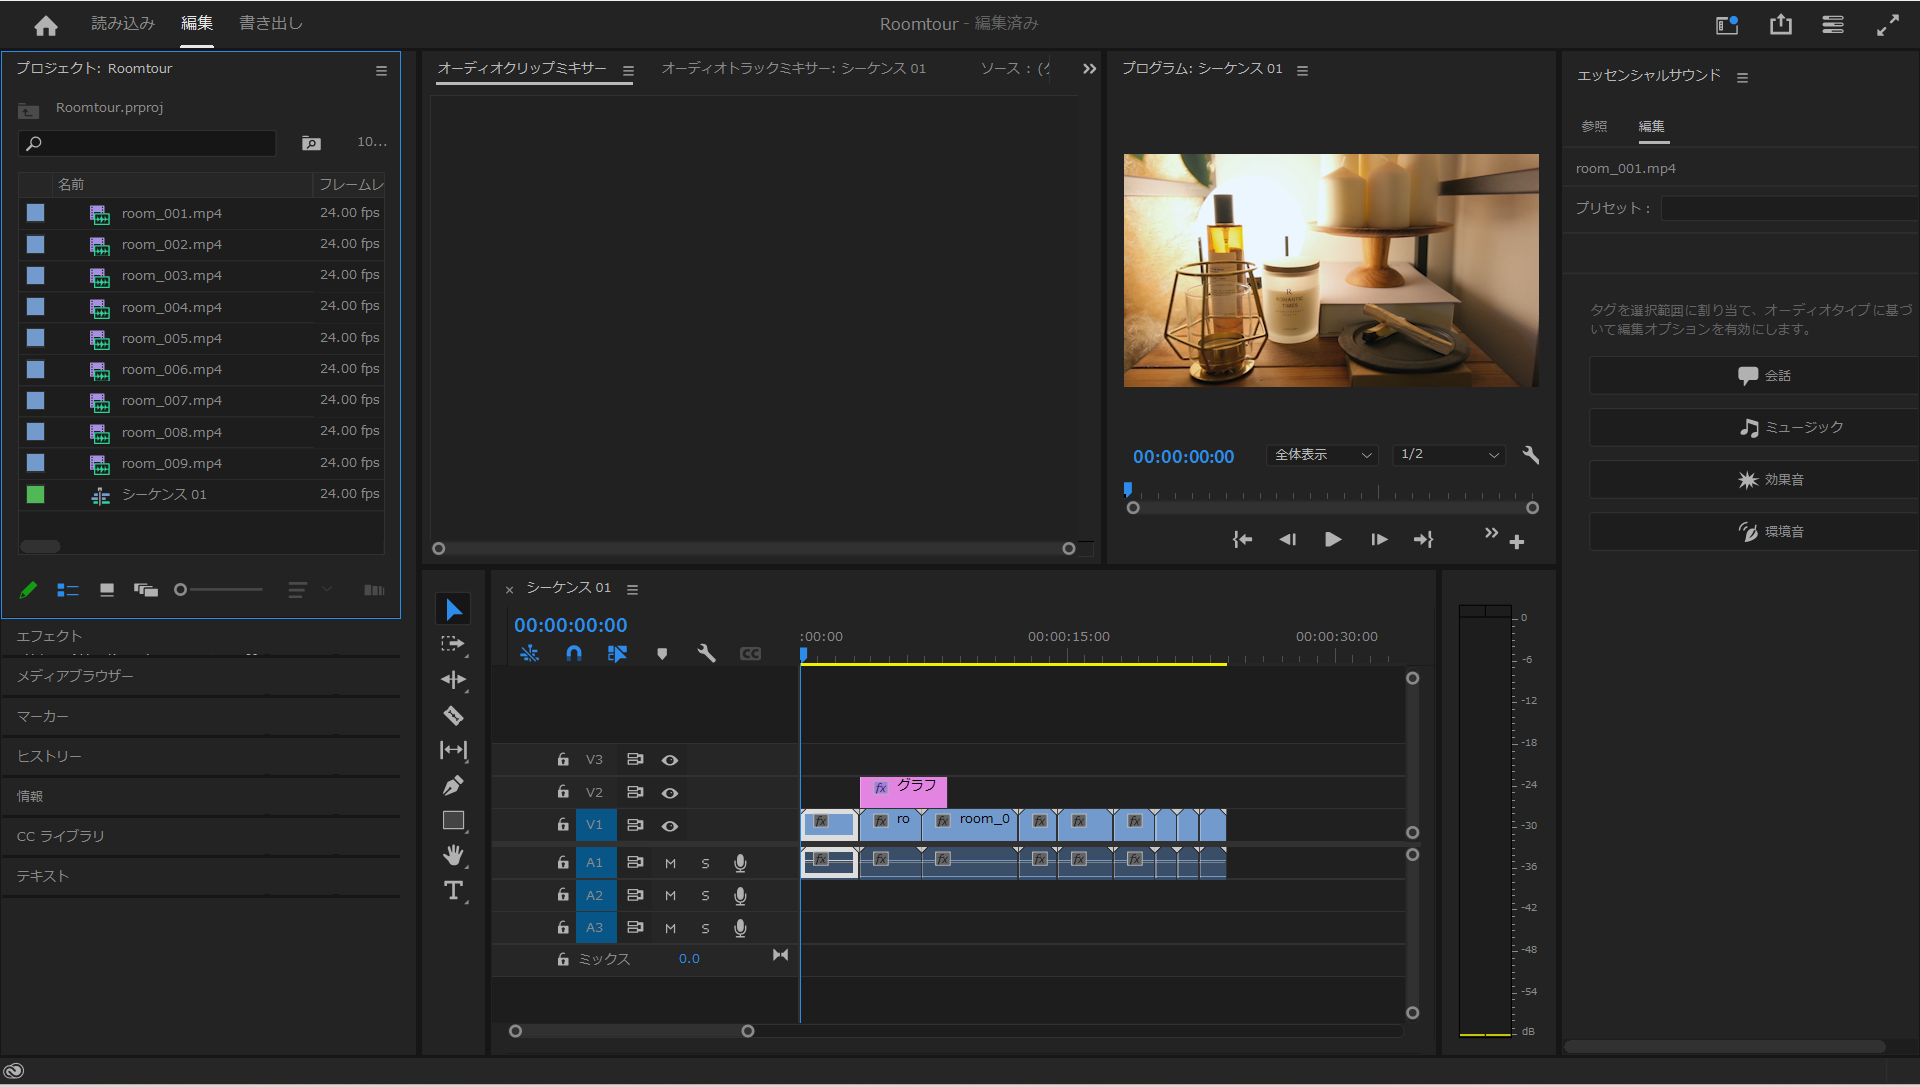Click Creative Cloud status icon

[x=14, y=1071]
